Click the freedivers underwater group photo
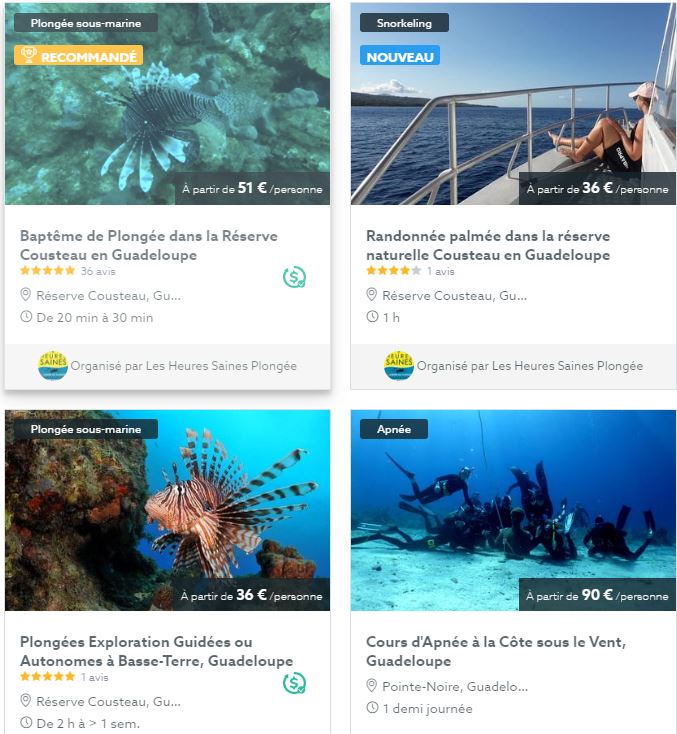Viewport: 677px width, 734px height. tap(513, 510)
